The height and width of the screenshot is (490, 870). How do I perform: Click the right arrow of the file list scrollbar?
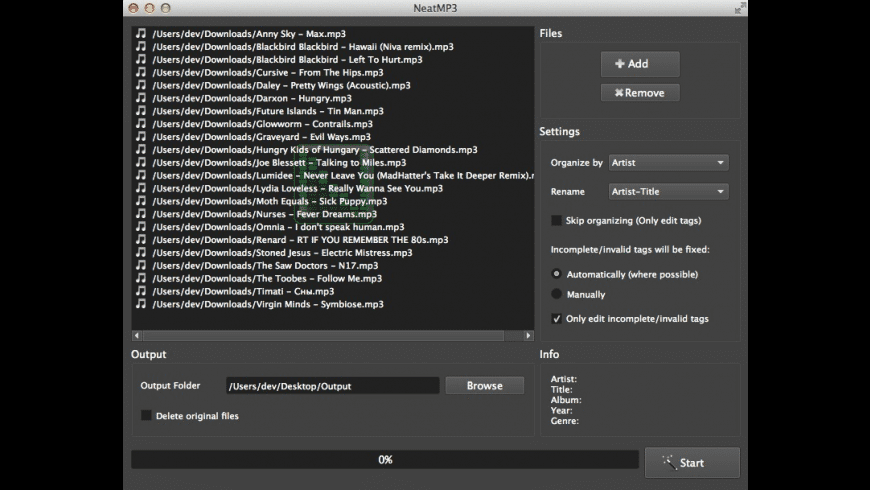[x=528, y=335]
